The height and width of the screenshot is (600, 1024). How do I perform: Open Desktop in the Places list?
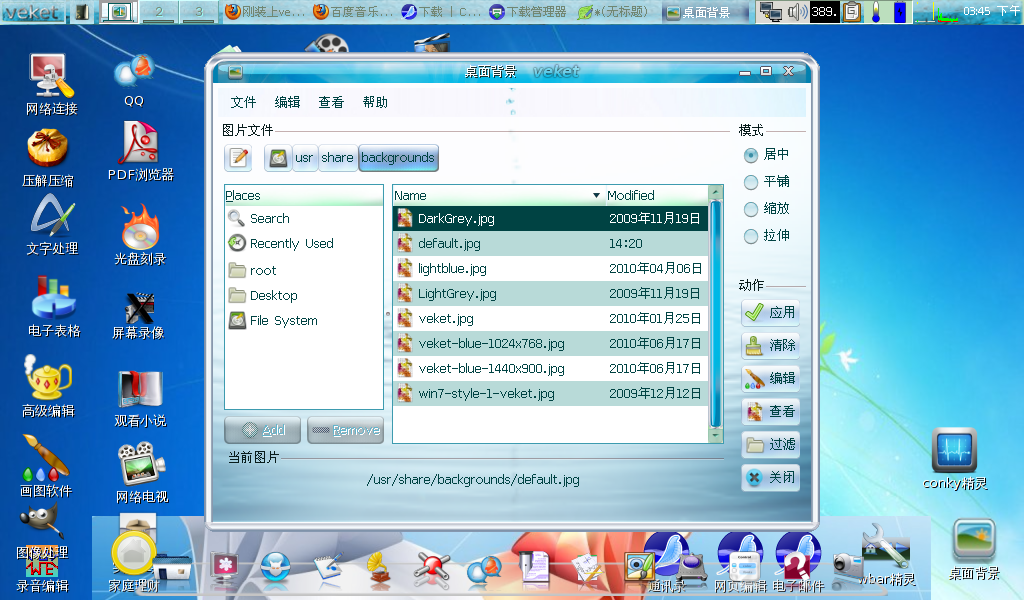coord(304,296)
